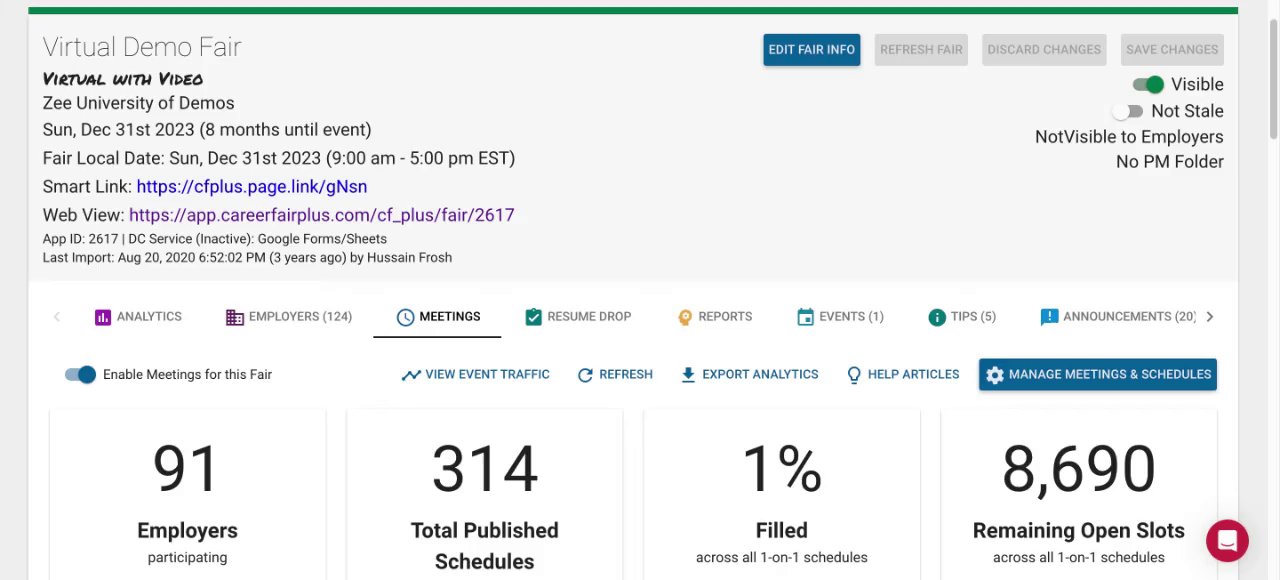The image size is (1280, 580).
Task: Switch to the Meetings tab
Action: click(438, 317)
